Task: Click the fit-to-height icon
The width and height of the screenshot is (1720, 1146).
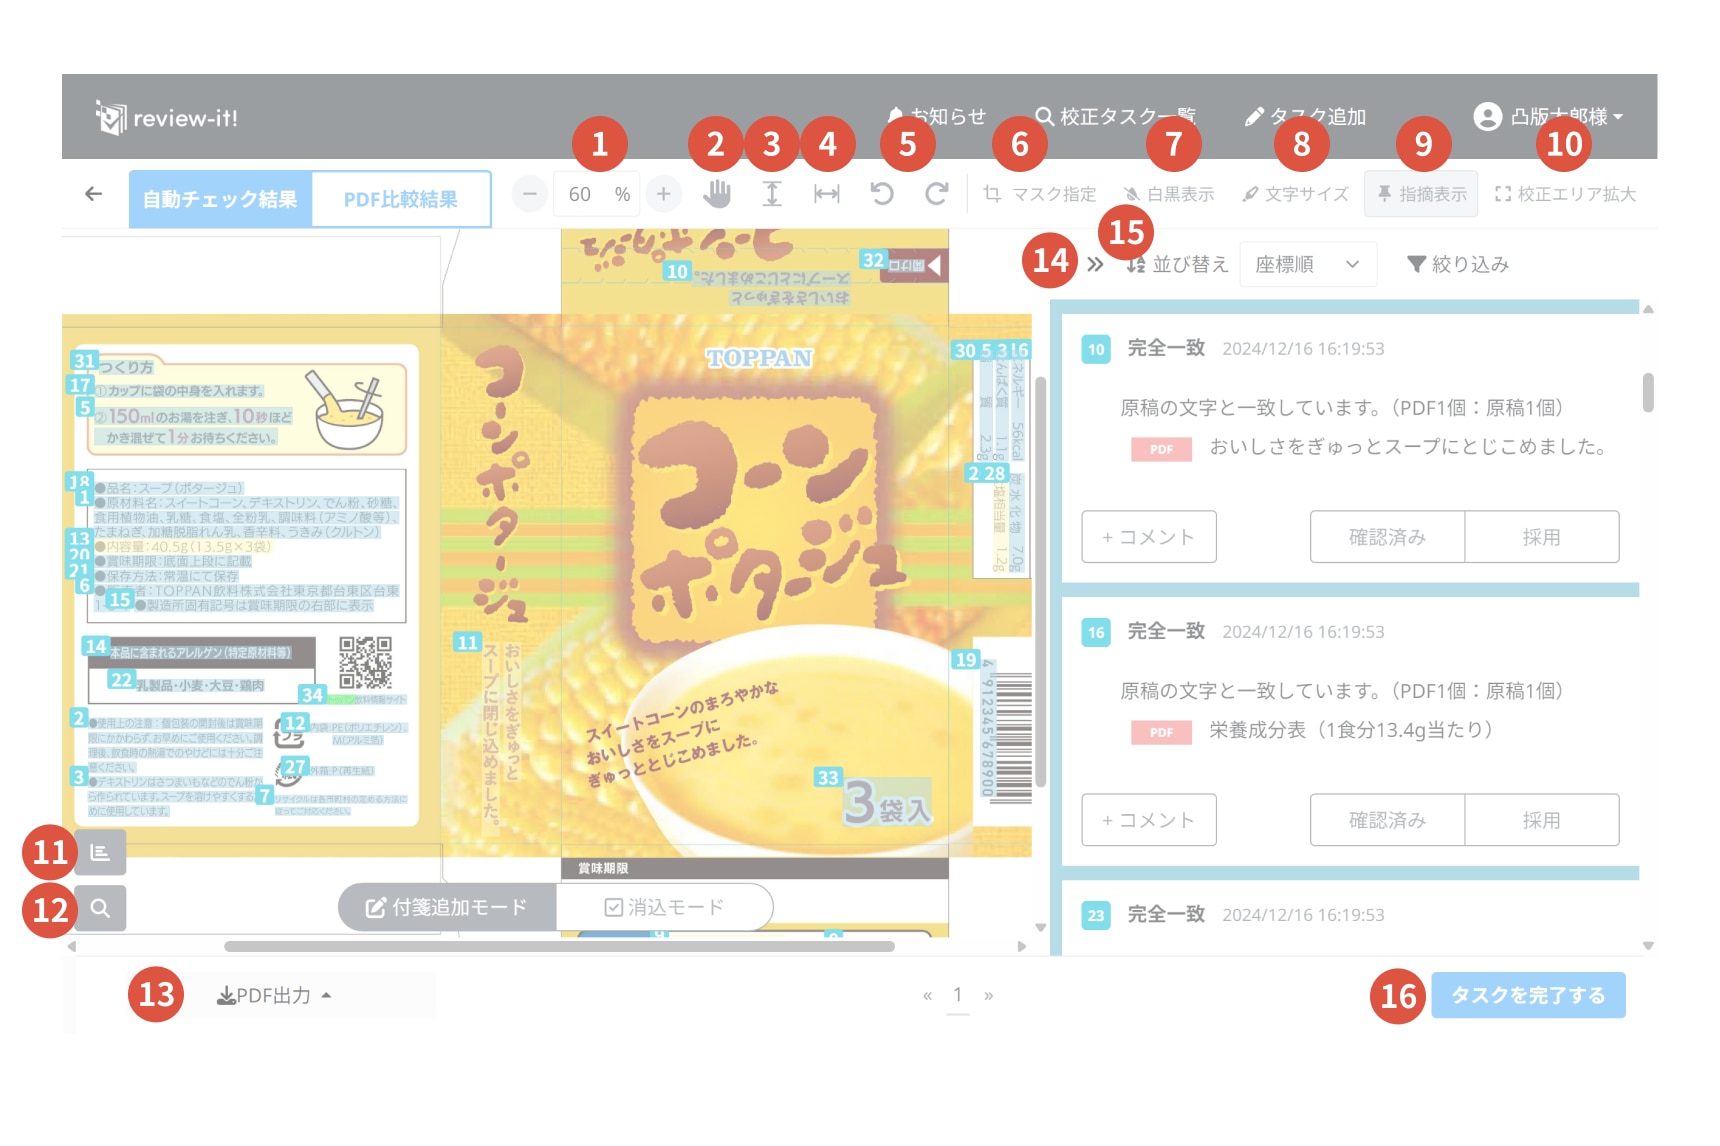Action: [x=772, y=194]
